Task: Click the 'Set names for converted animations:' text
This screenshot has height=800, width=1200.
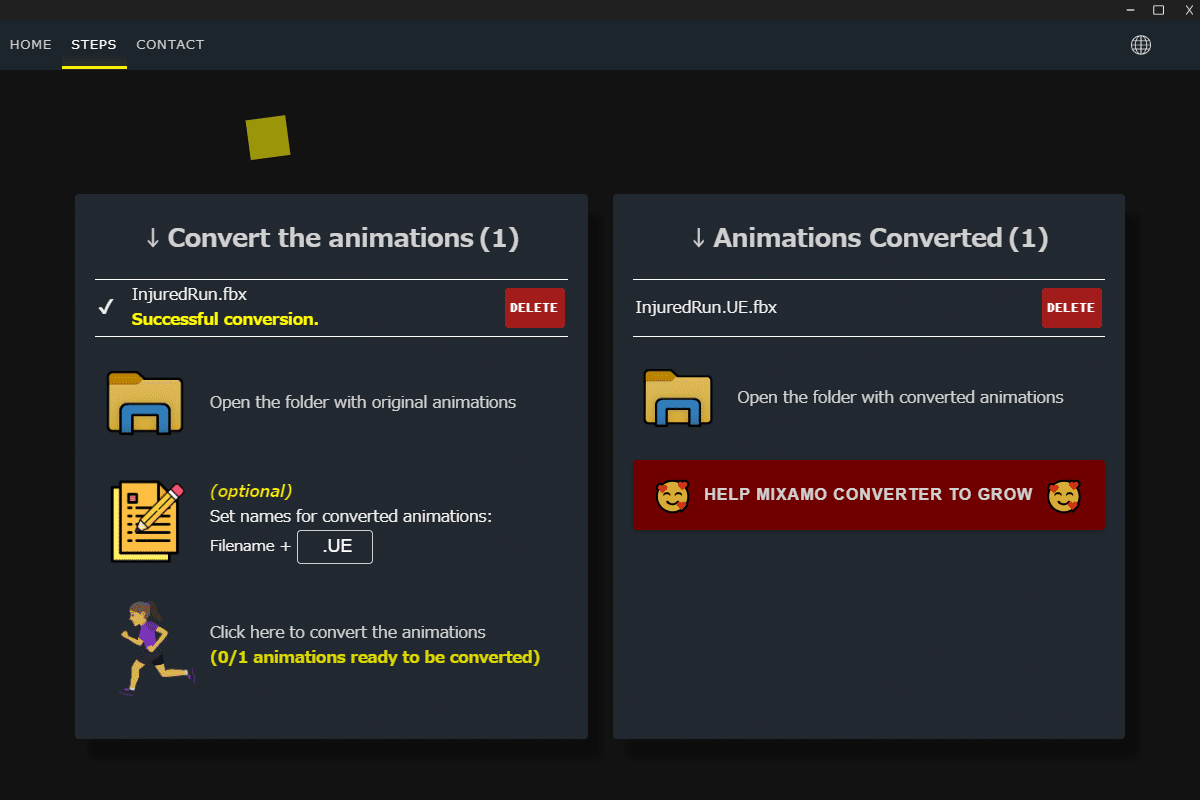Action: (x=351, y=517)
